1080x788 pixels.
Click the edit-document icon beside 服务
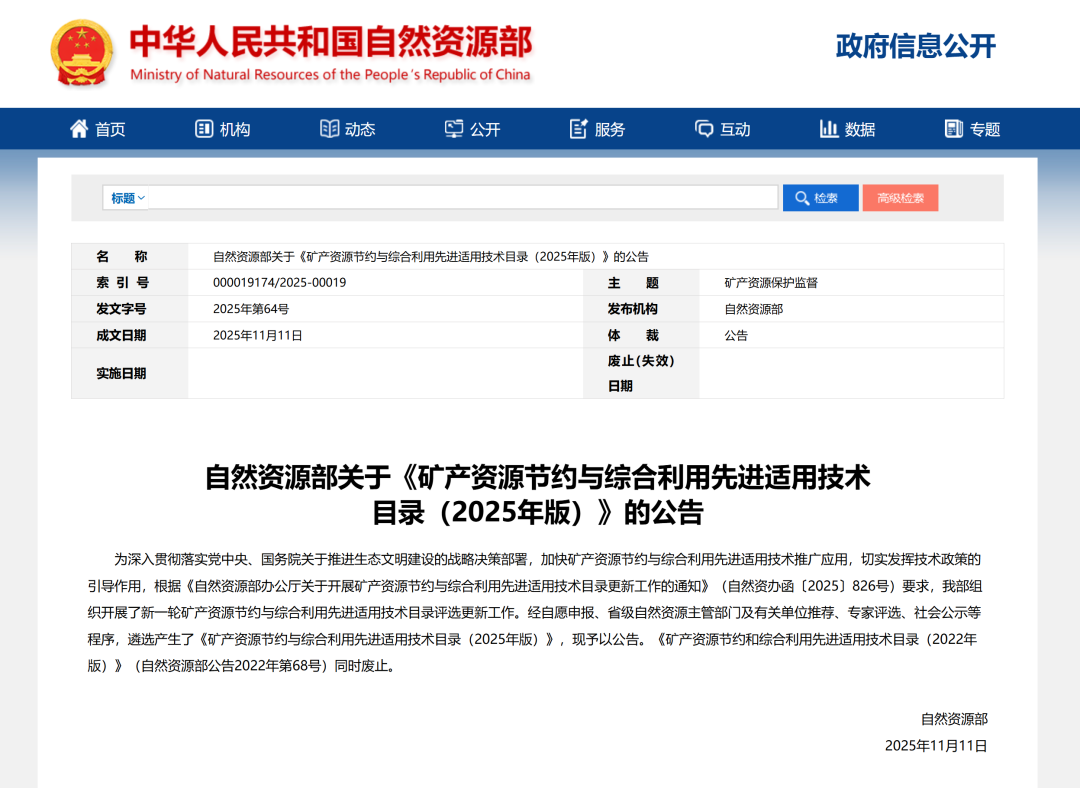579,129
